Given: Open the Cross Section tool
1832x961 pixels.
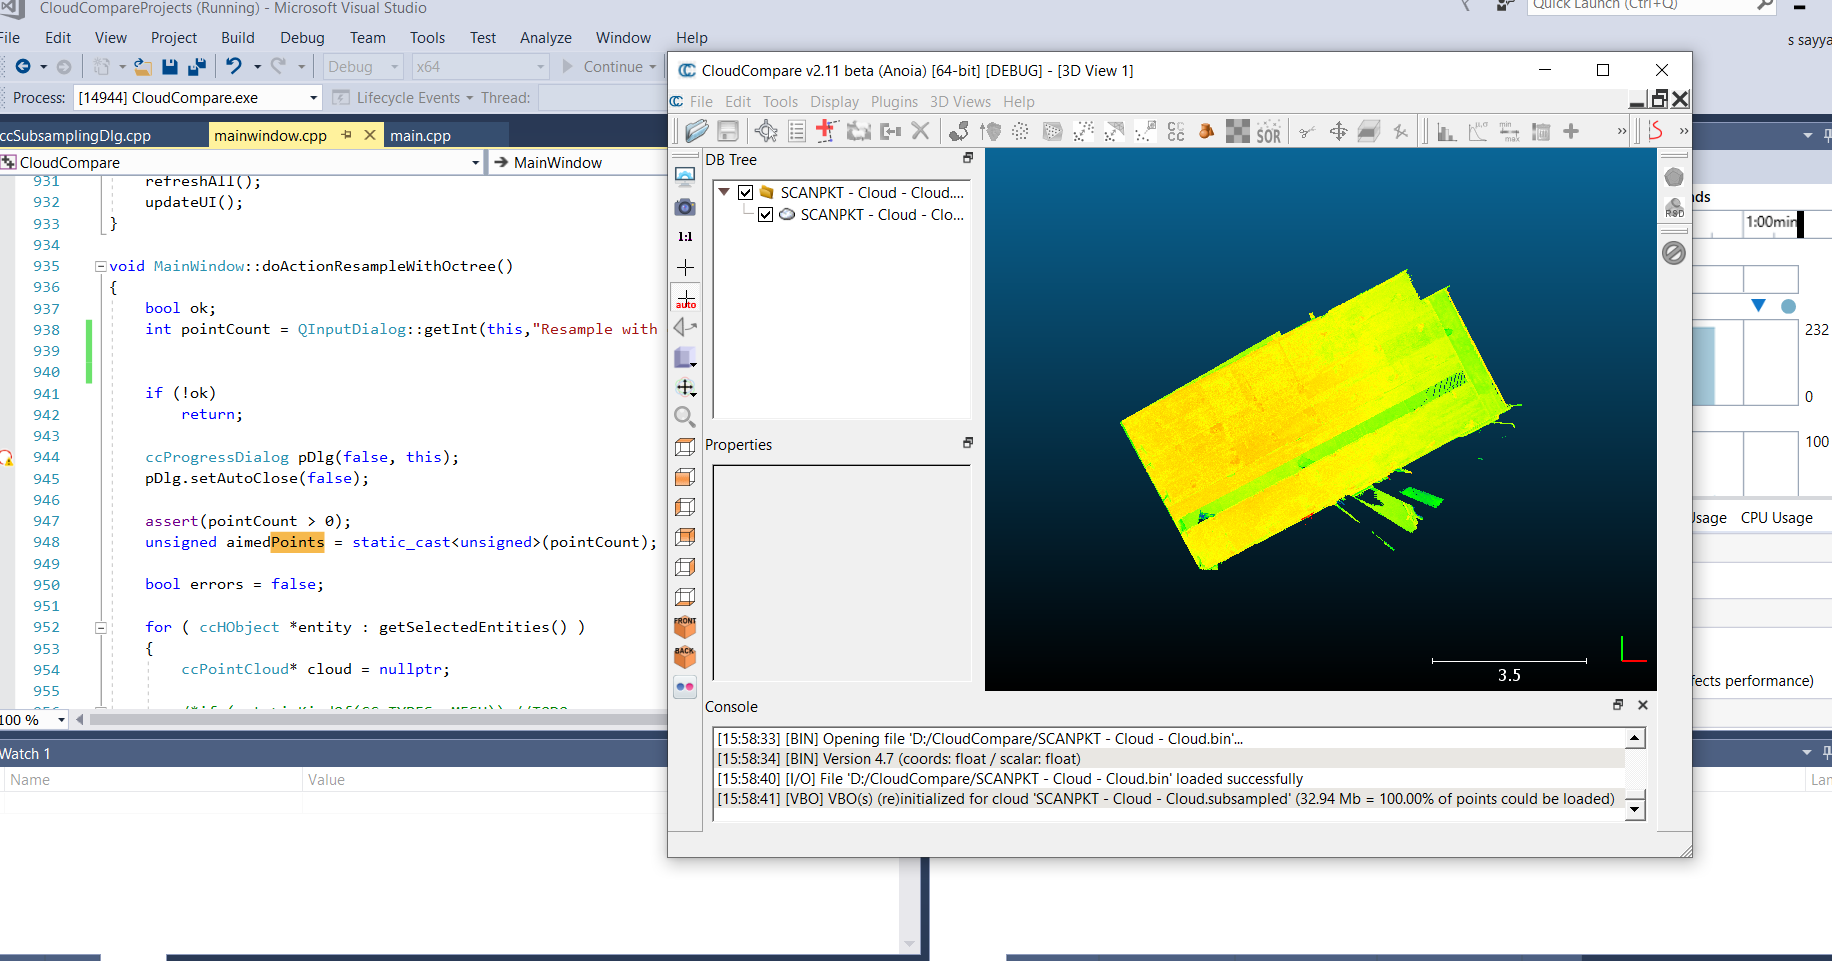Looking at the screenshot, I should tap(1369, 131).
